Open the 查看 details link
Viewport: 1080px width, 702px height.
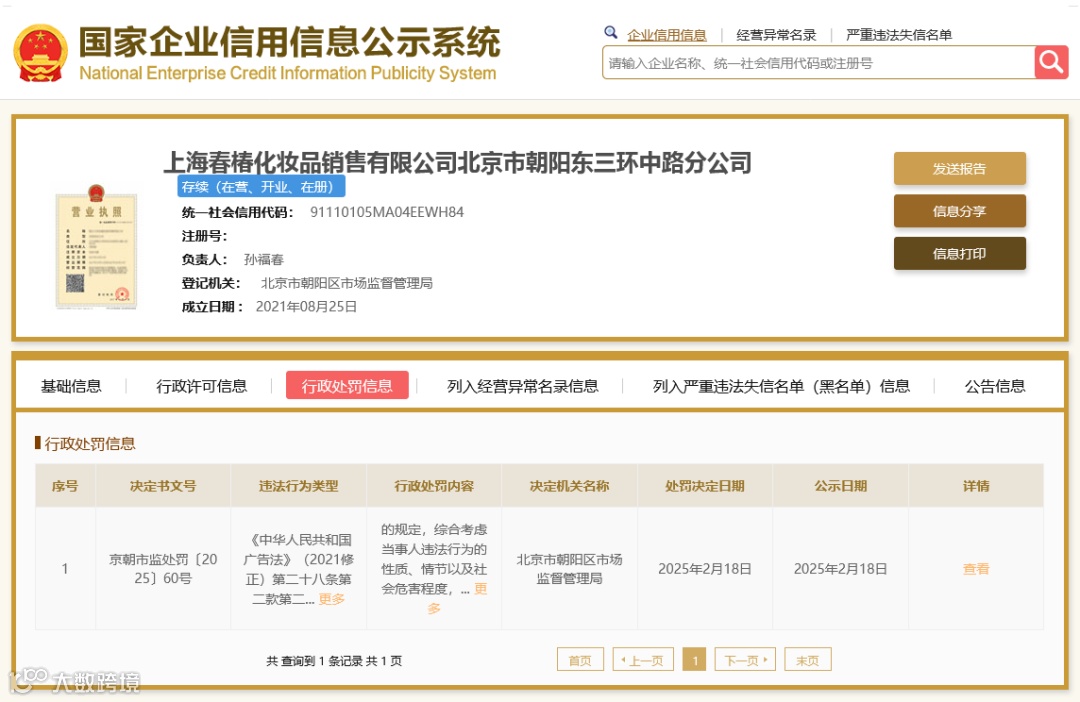976,568
